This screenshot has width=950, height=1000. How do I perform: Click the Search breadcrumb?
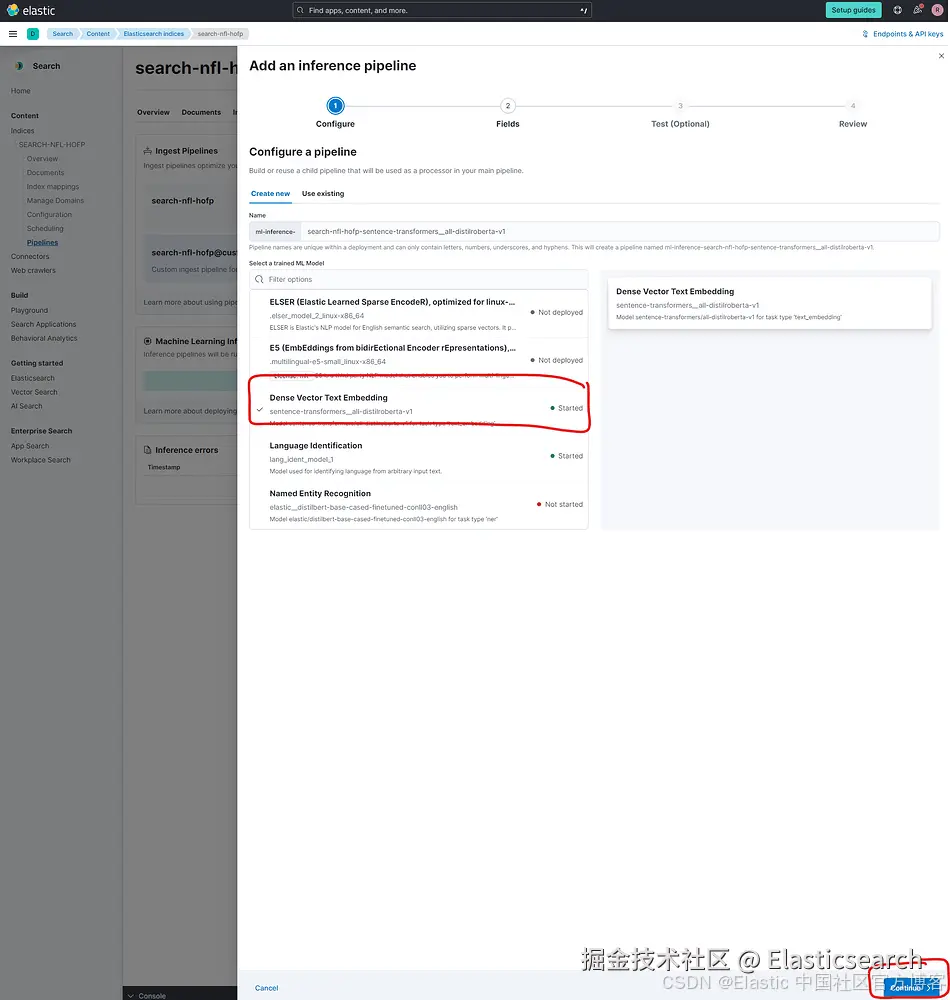point(62,34)
